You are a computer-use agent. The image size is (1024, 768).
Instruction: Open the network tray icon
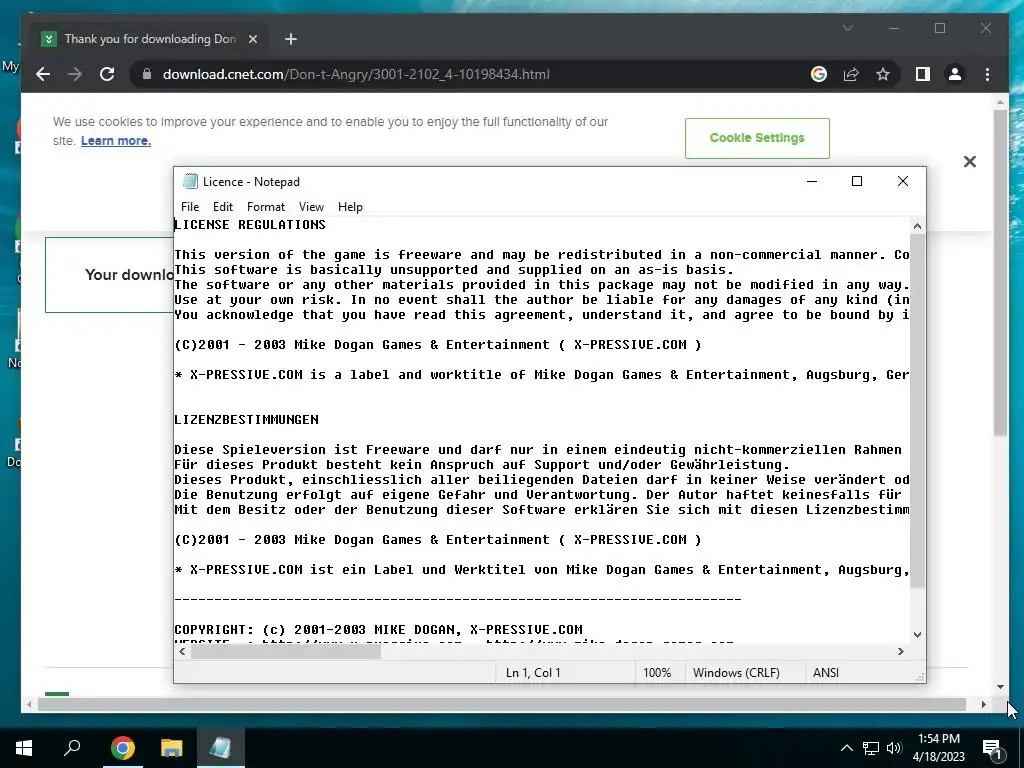871,748
